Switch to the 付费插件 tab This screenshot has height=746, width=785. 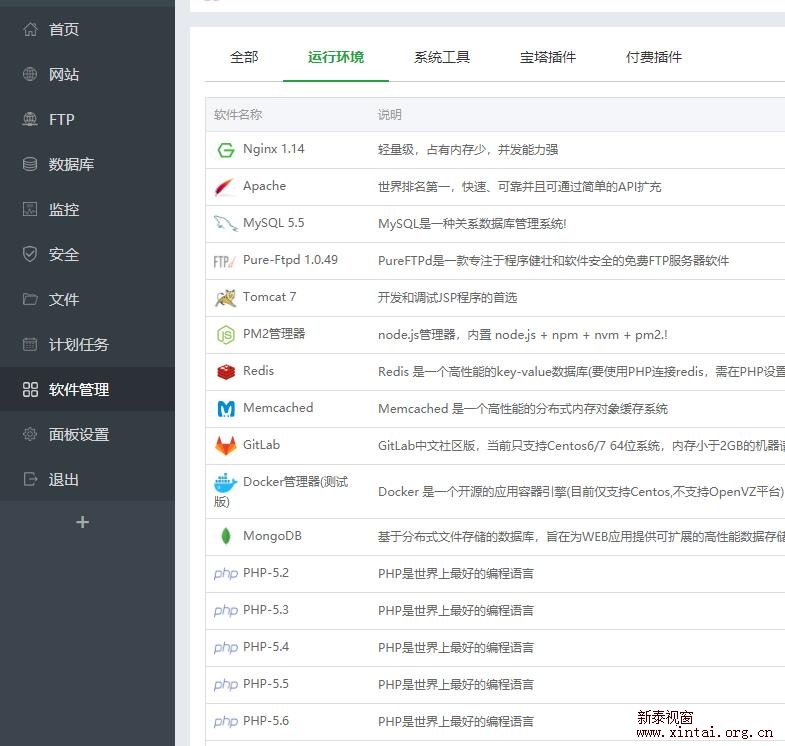click(654, 57)
